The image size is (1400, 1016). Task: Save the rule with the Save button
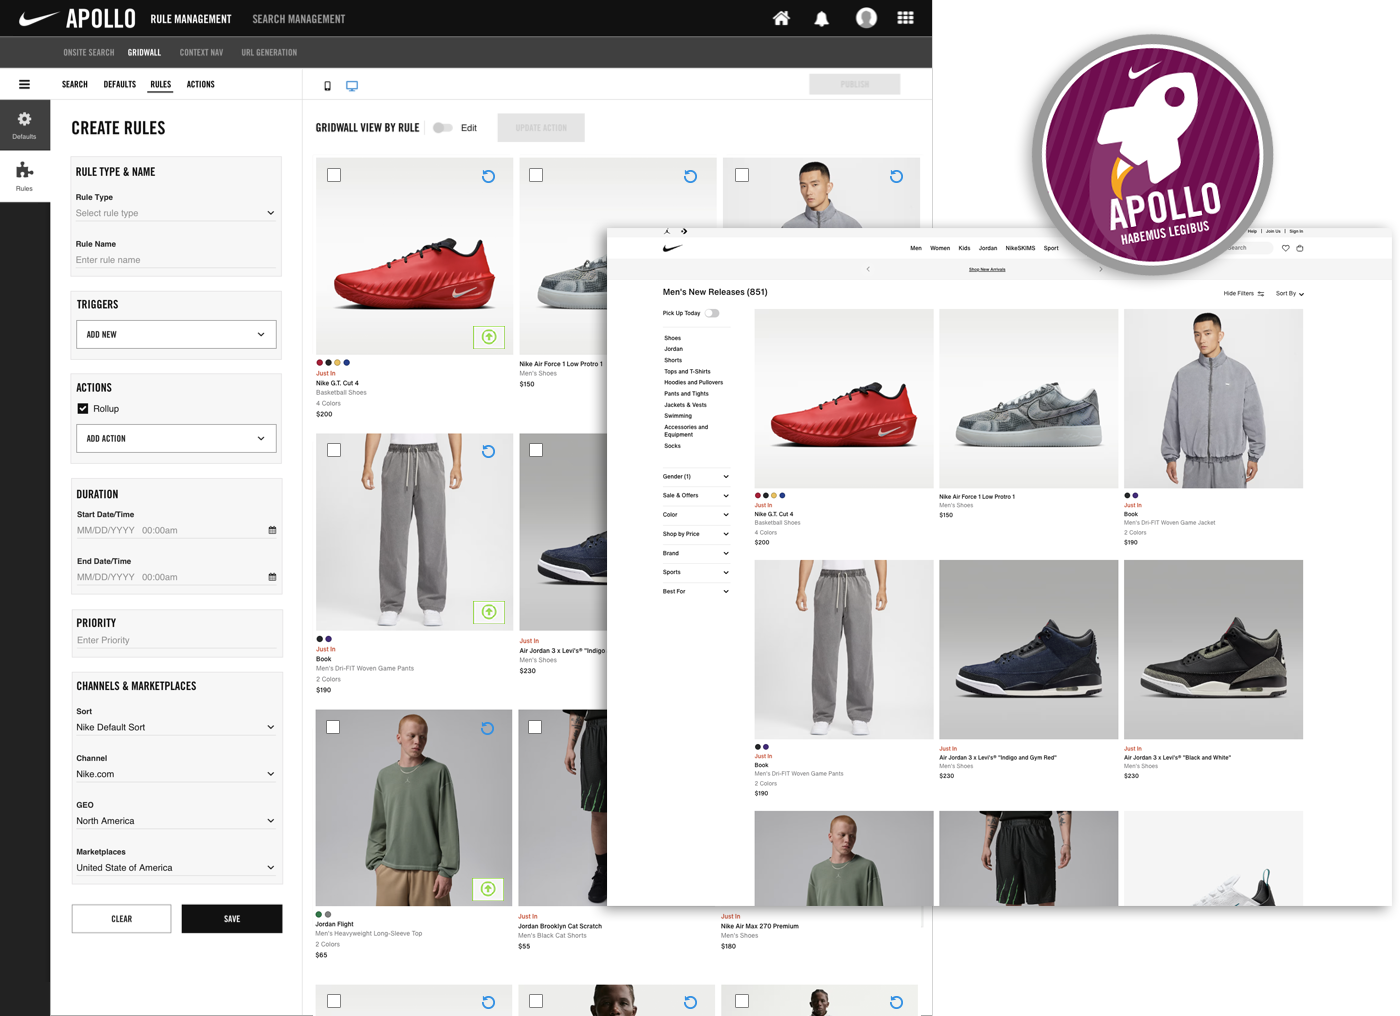click(x=232, y=918)
